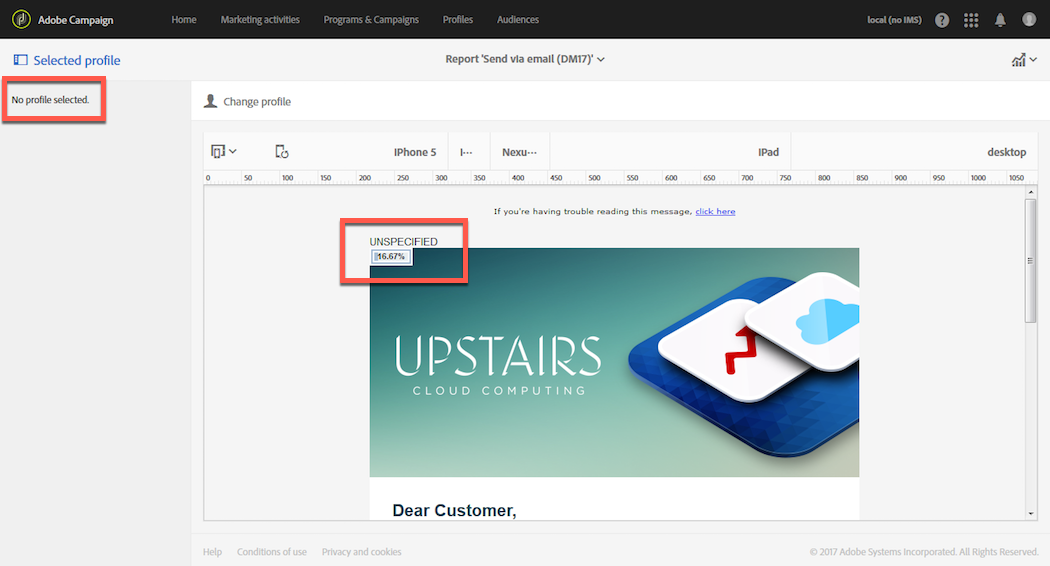The height and width of the screenshot is (566, 1050).
Task: Select the iPad device tab
Action: click(x=768, y=152)
